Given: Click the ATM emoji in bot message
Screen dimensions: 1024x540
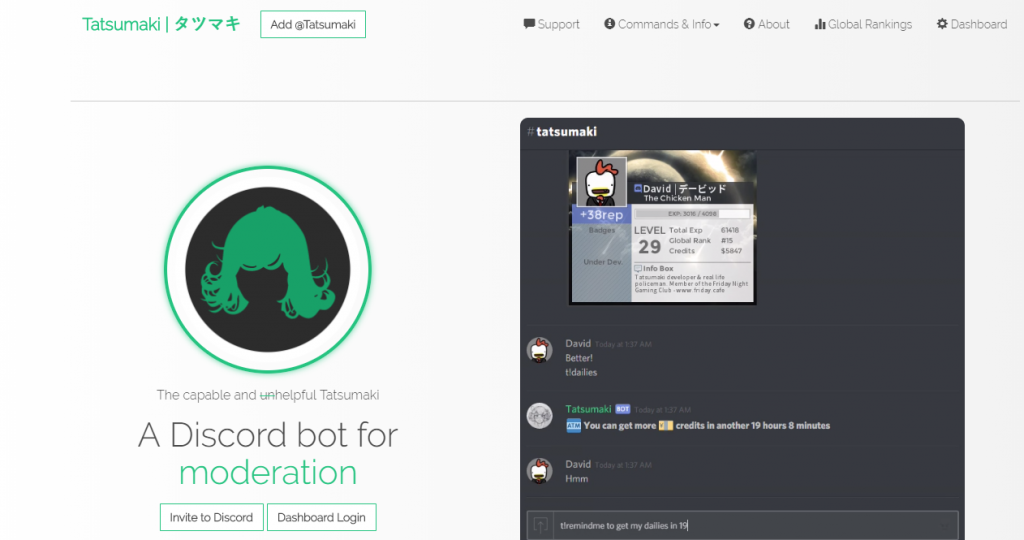Looking at the screenshot, I should coord(573,426).
